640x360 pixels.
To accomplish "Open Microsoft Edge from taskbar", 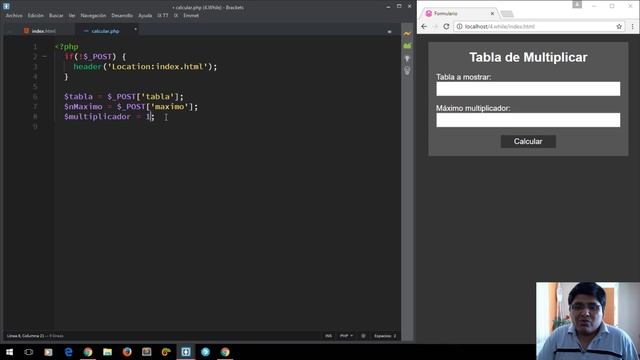I will coord(68,352).
